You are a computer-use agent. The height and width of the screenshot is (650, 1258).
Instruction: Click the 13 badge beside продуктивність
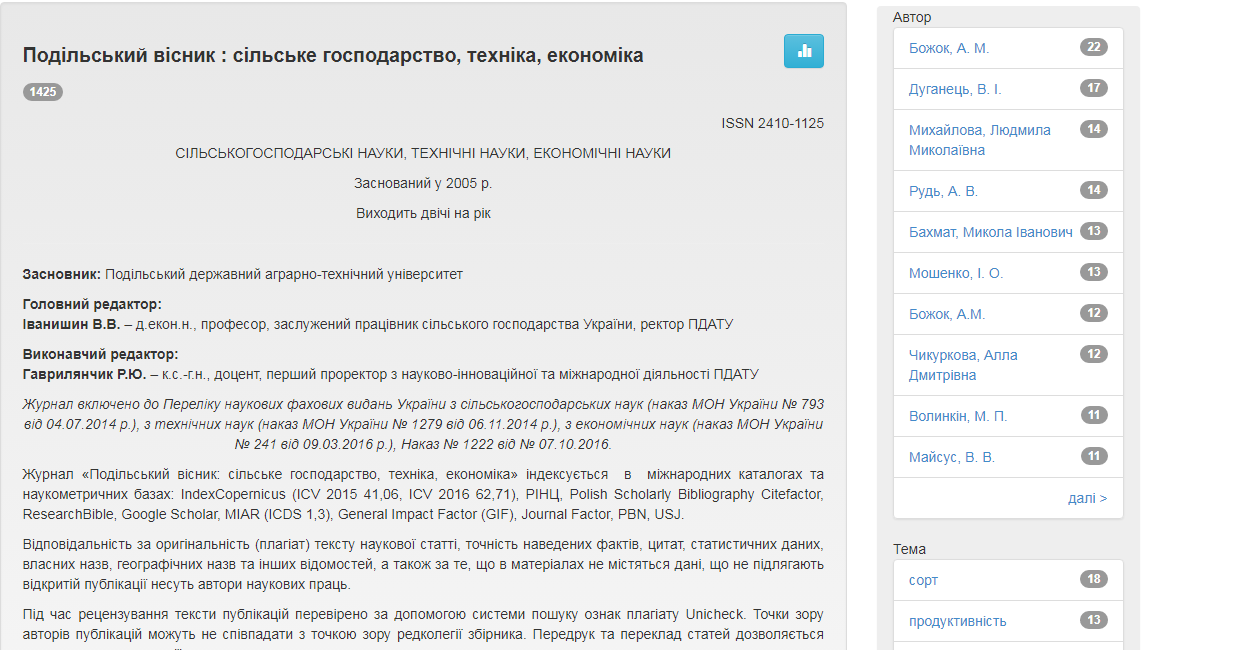1094,620
